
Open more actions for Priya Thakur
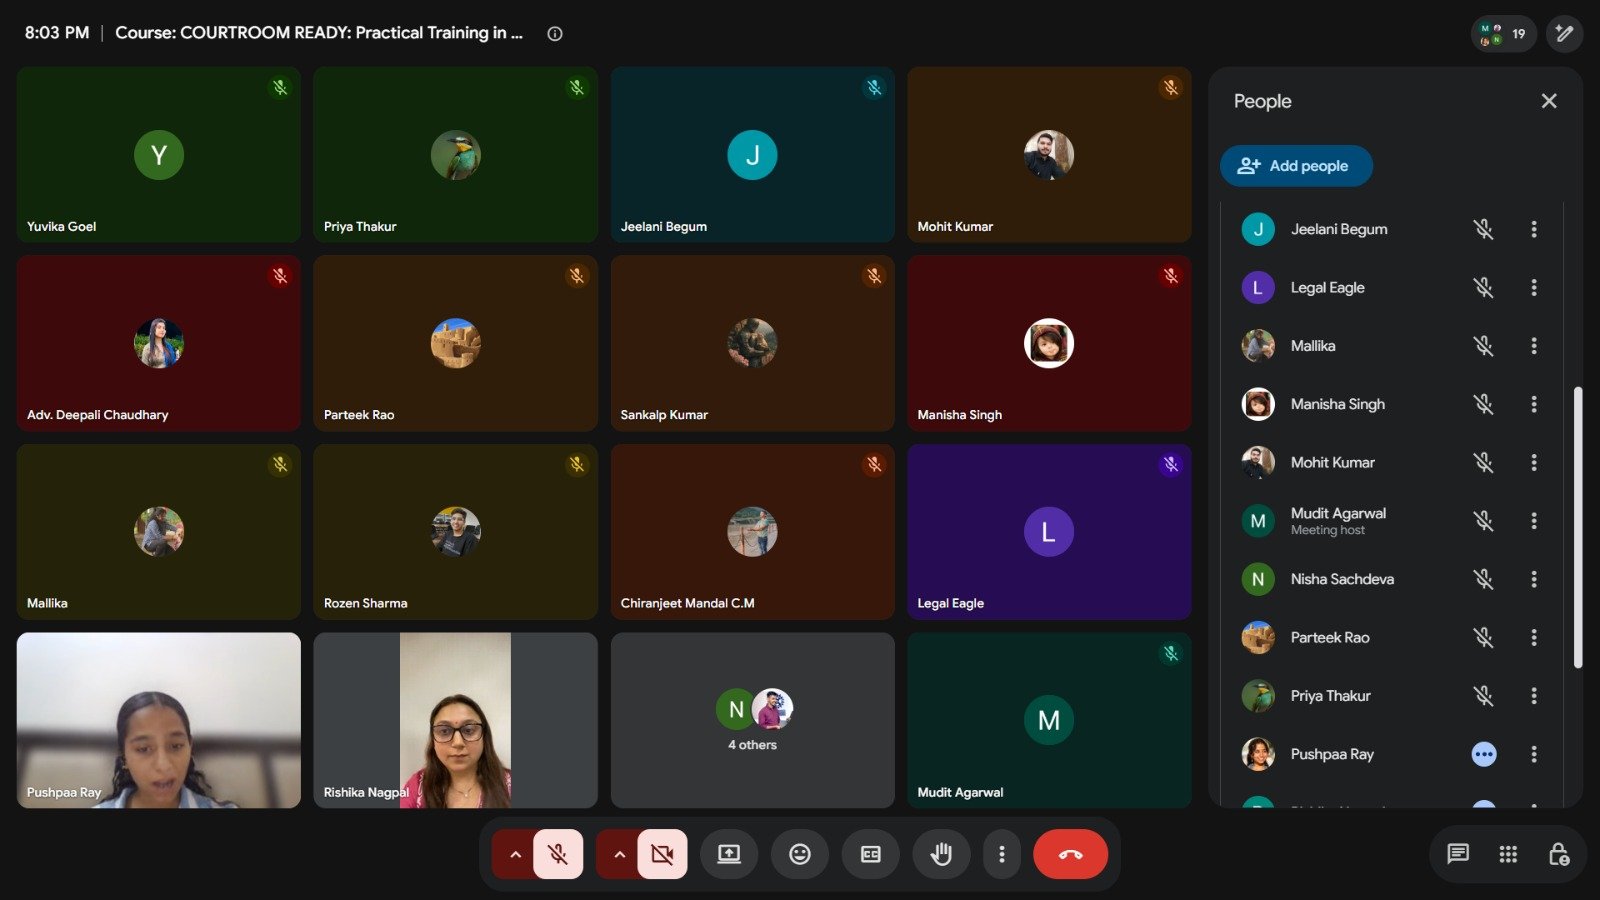pyautogui.click(x=1533, y=696)
